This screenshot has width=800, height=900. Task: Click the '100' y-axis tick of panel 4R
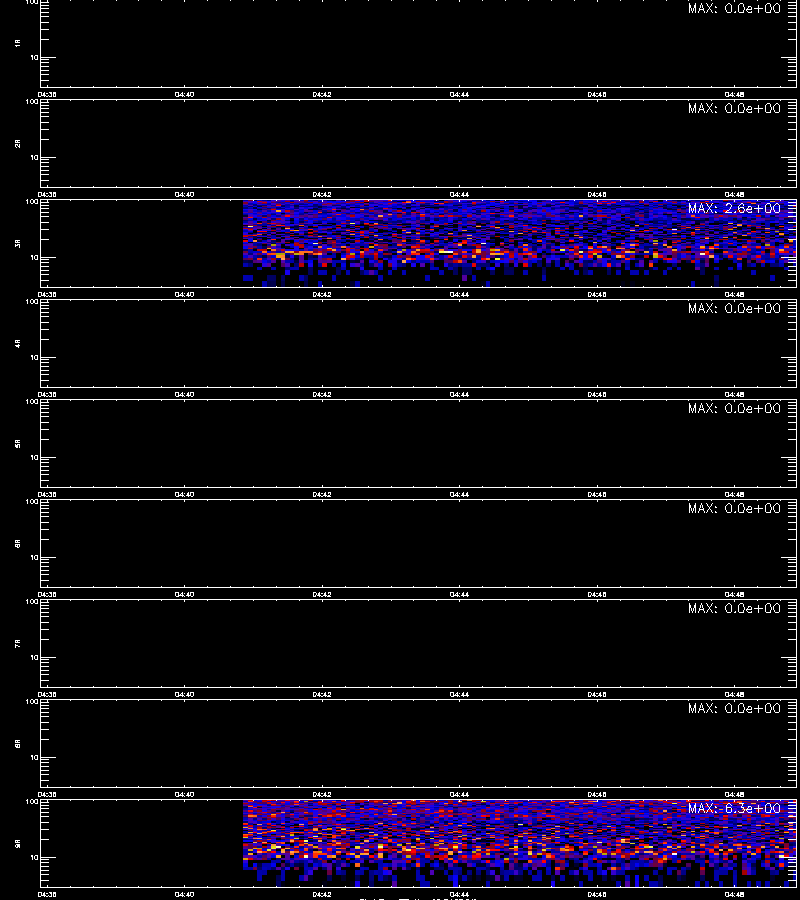click(x=33, y=302)
